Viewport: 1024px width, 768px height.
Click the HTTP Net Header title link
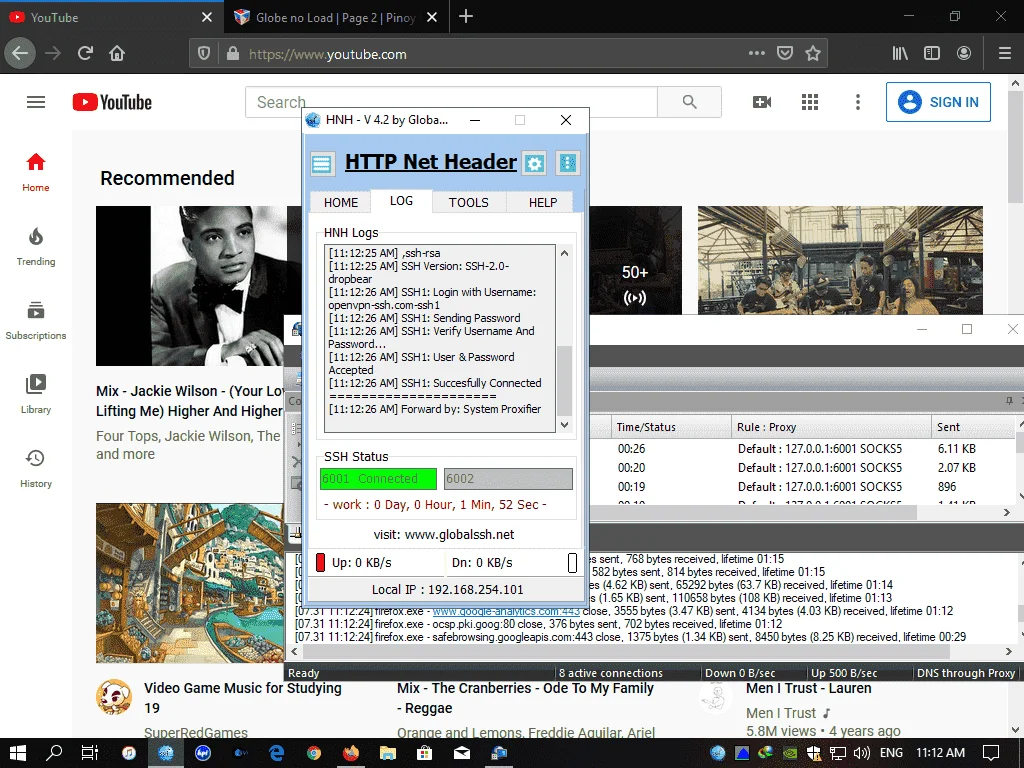[x=430, y=161]
